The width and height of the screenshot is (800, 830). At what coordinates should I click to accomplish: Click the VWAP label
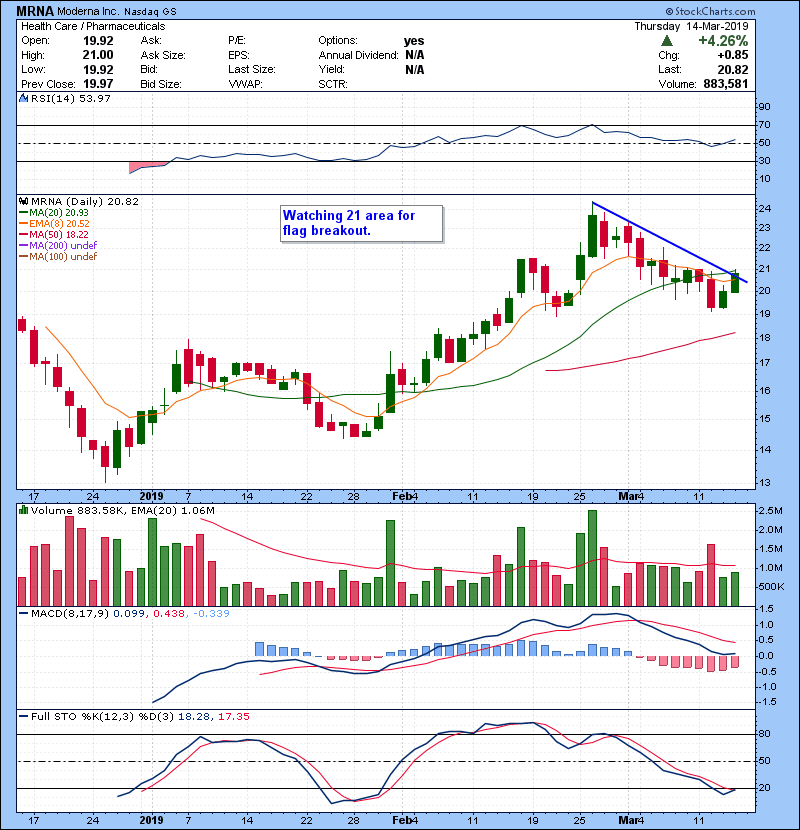pyautogui.click(x=245, y=84)
